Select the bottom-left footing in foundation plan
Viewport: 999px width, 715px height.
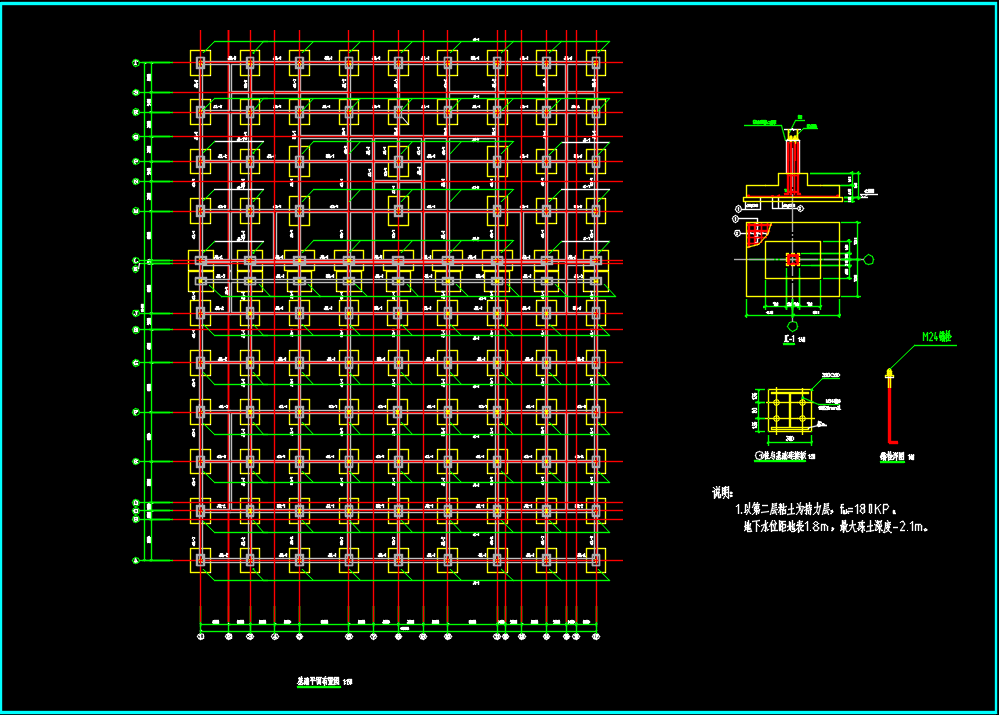(201, 560)
